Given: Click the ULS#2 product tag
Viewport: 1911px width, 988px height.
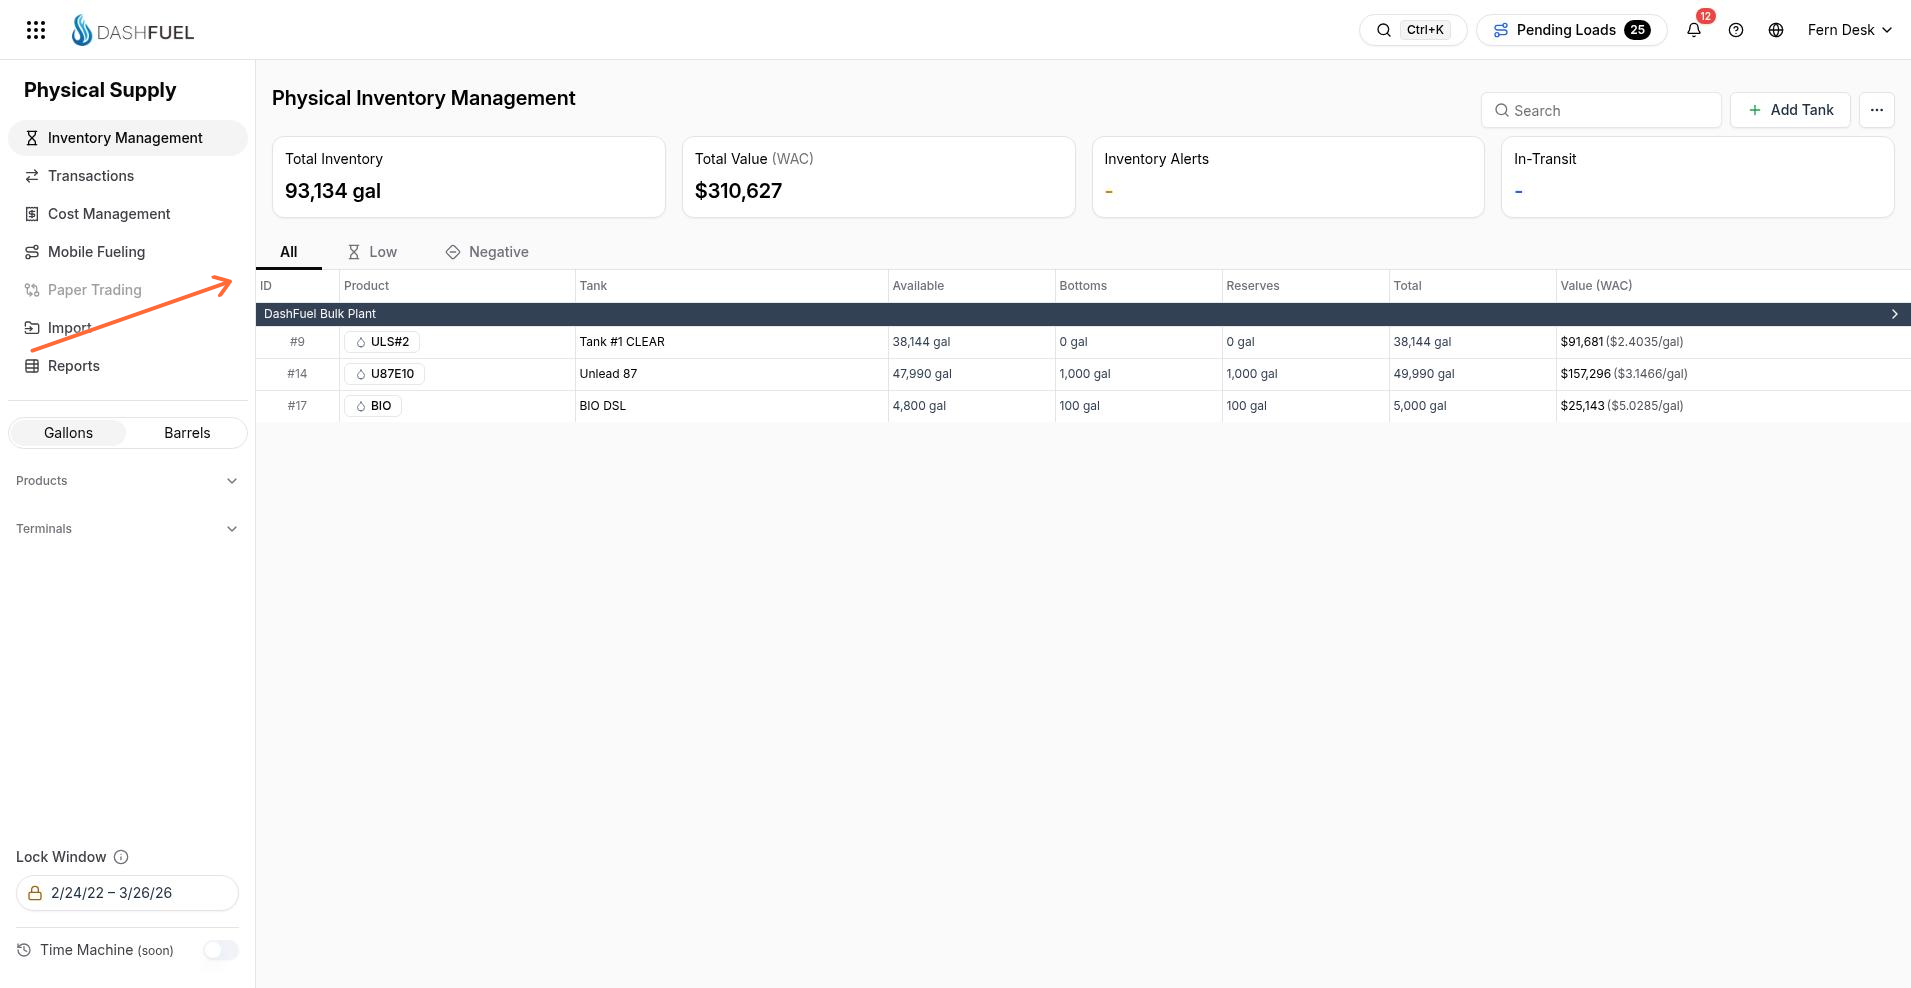Looking at the screenshot, I should click(x=382, y=342).
